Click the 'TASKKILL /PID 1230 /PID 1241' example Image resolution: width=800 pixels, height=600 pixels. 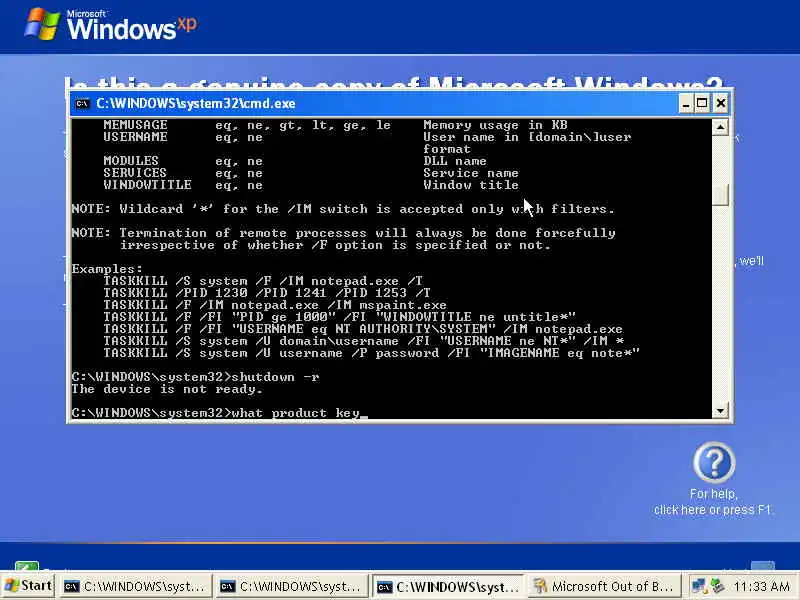[x=267, y=293]
